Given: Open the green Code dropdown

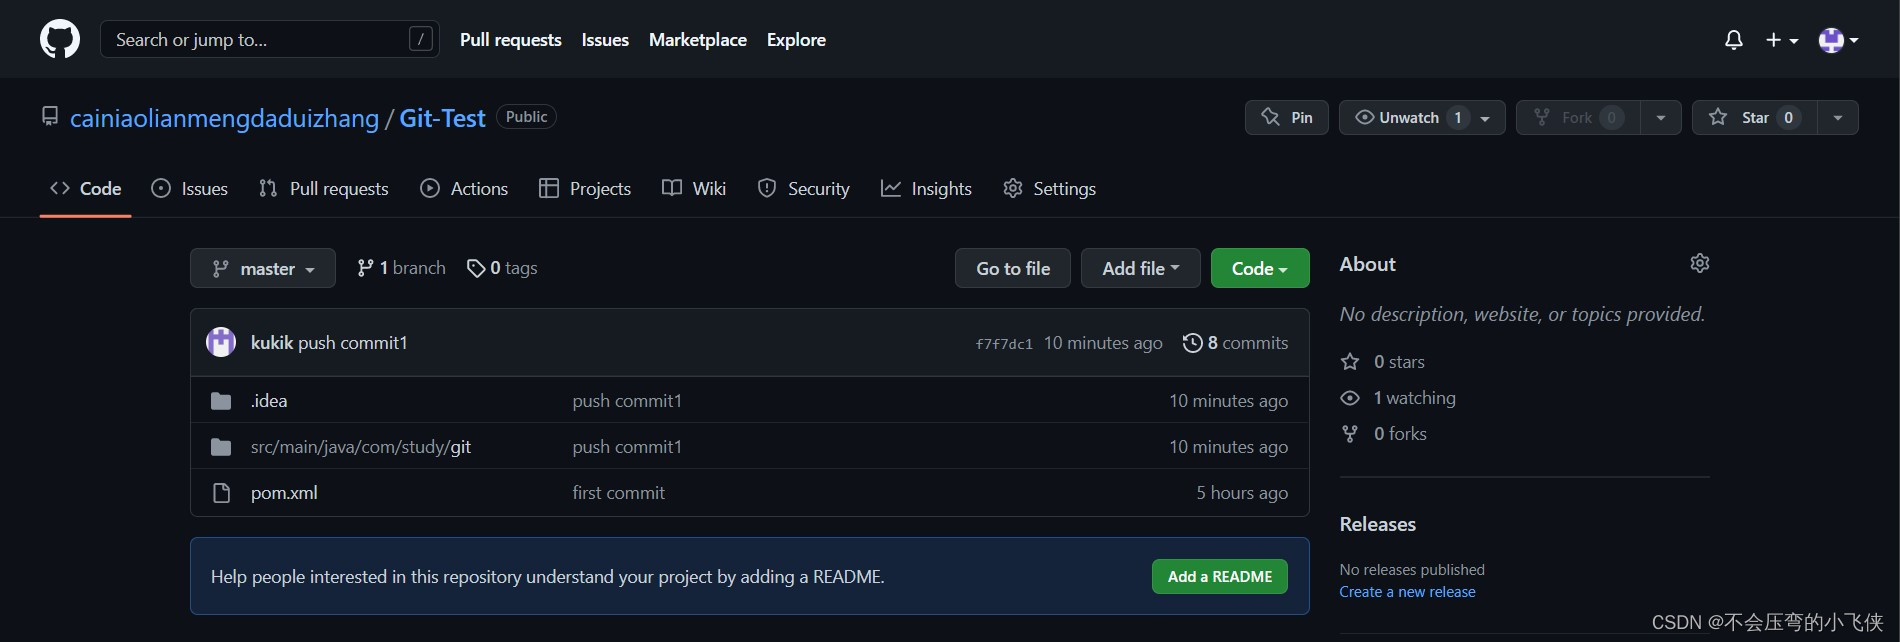Looking at the screenshot, I should pyautogui.click(x=1260, y=268).
